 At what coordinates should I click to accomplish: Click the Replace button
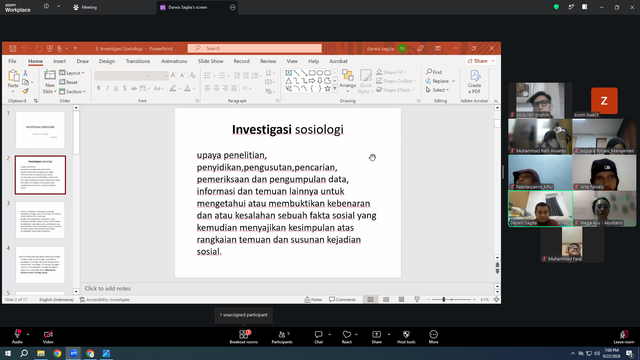pos(440,81)
